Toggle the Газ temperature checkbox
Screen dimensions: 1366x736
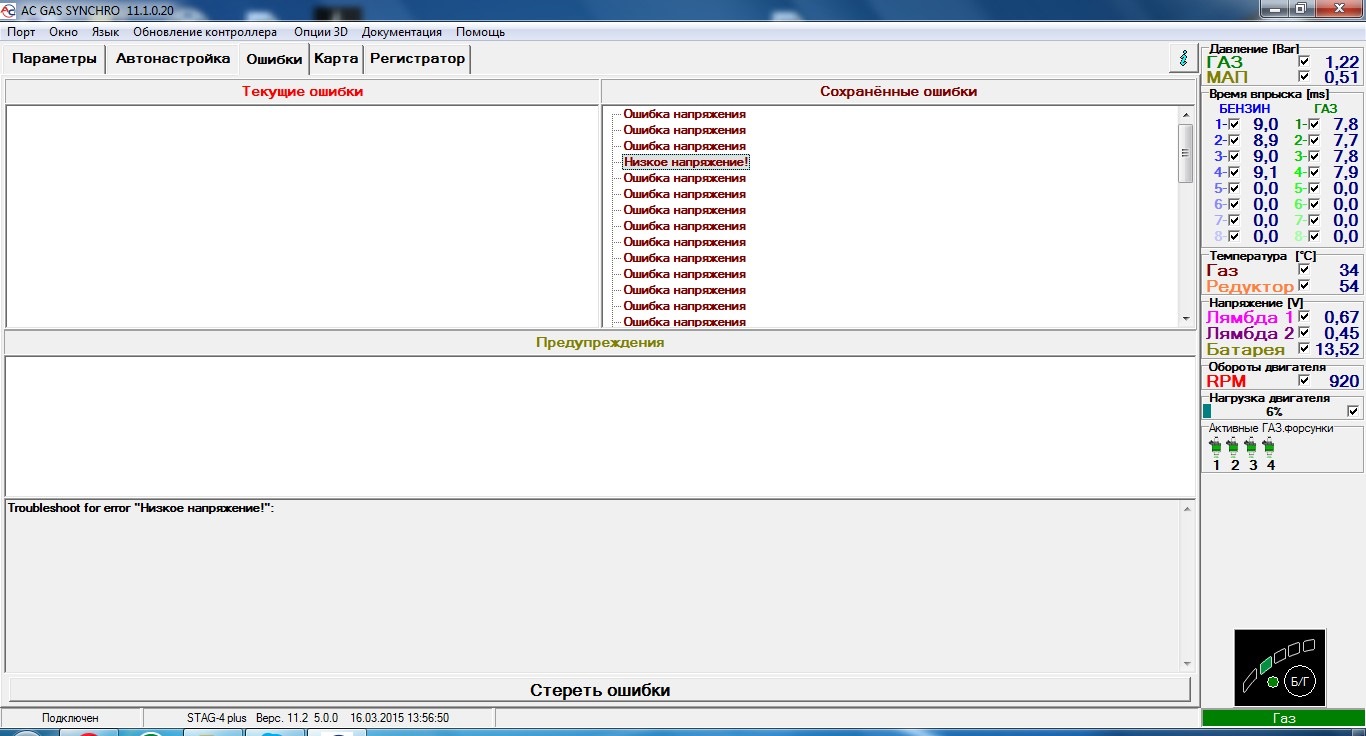coord(1303,271)
